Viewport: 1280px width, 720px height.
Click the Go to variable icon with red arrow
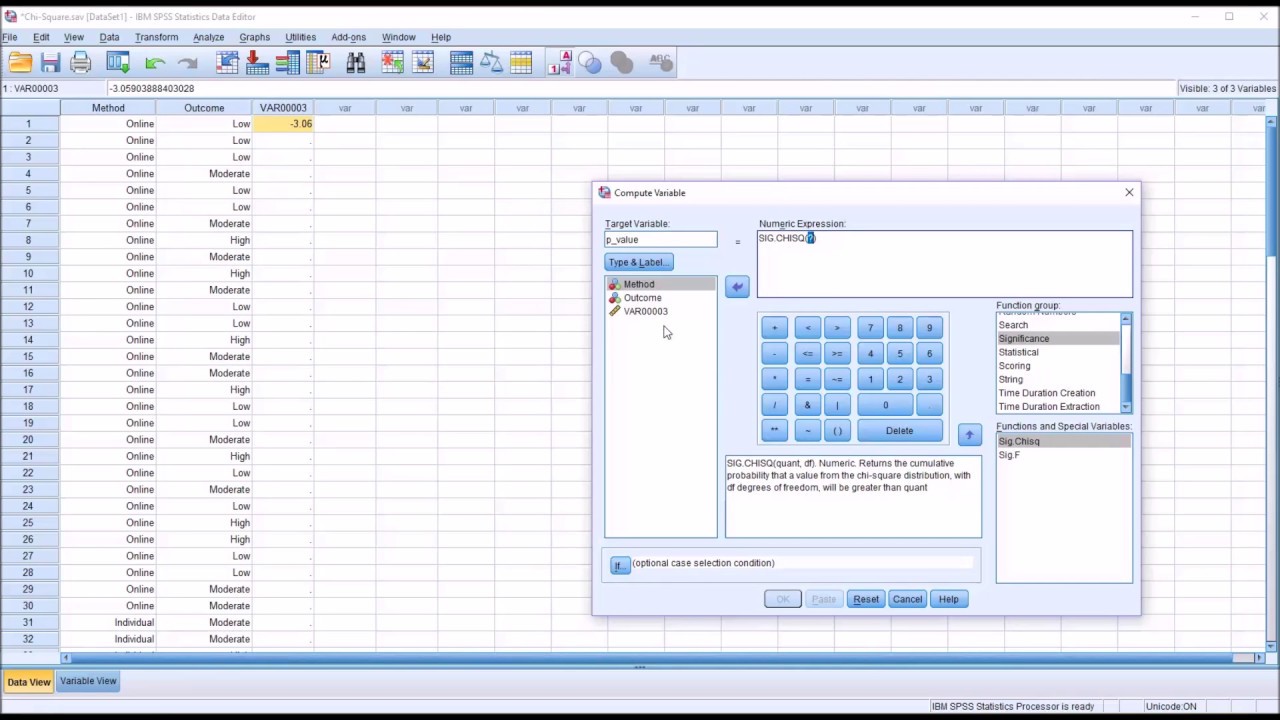coord(257,63)
